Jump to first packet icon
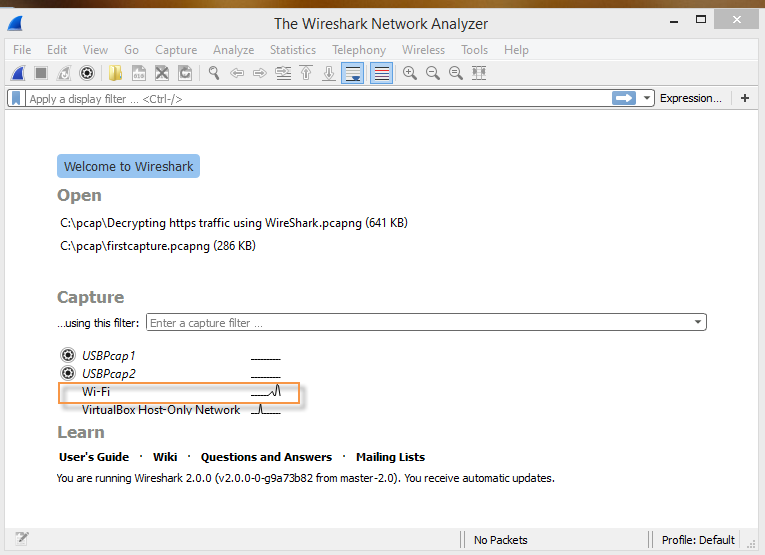Image resolution: width=765 pixels, height=555 pixels. pyautogui.click(x=306, y=73)
